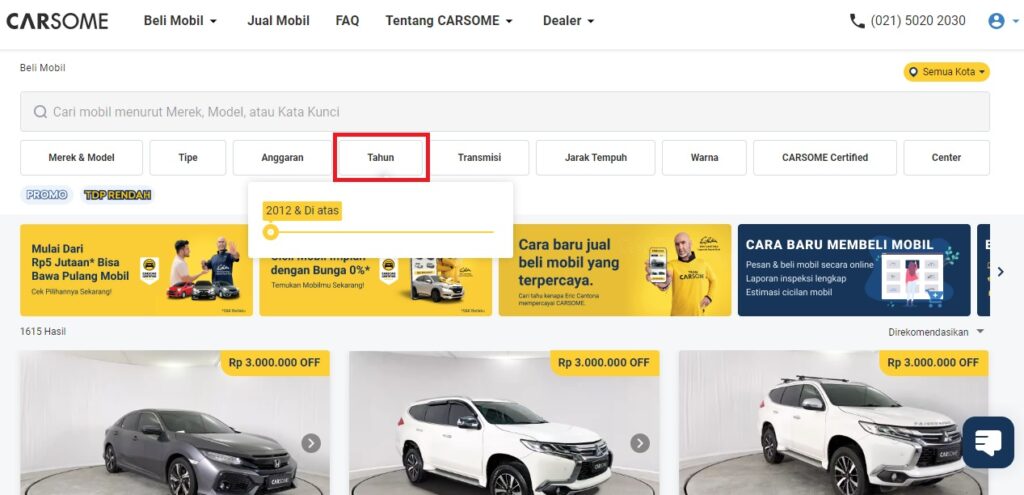Open the chat support widget
Viewport: 1024px width, 495px height.
click(988, 442)
